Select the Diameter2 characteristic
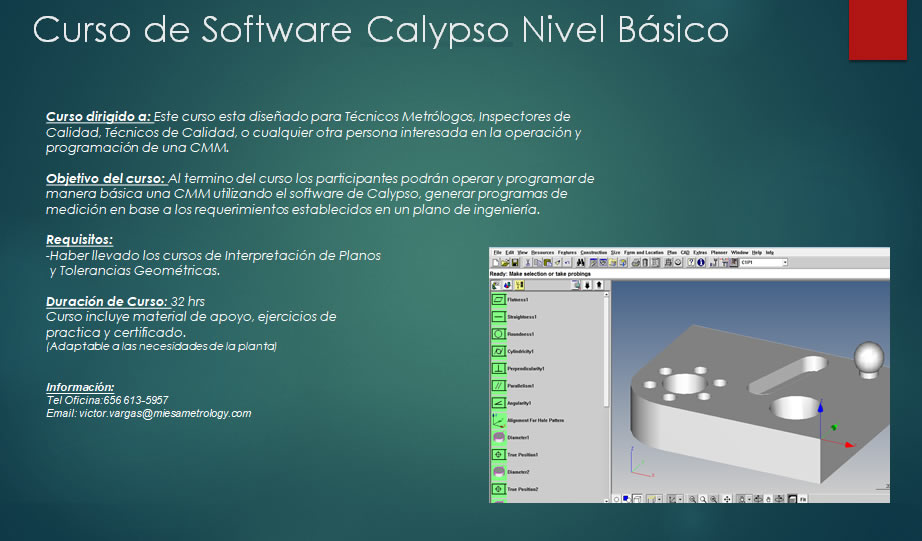The width and height of the screenshot is (922, 541). [x=510, y=472]
